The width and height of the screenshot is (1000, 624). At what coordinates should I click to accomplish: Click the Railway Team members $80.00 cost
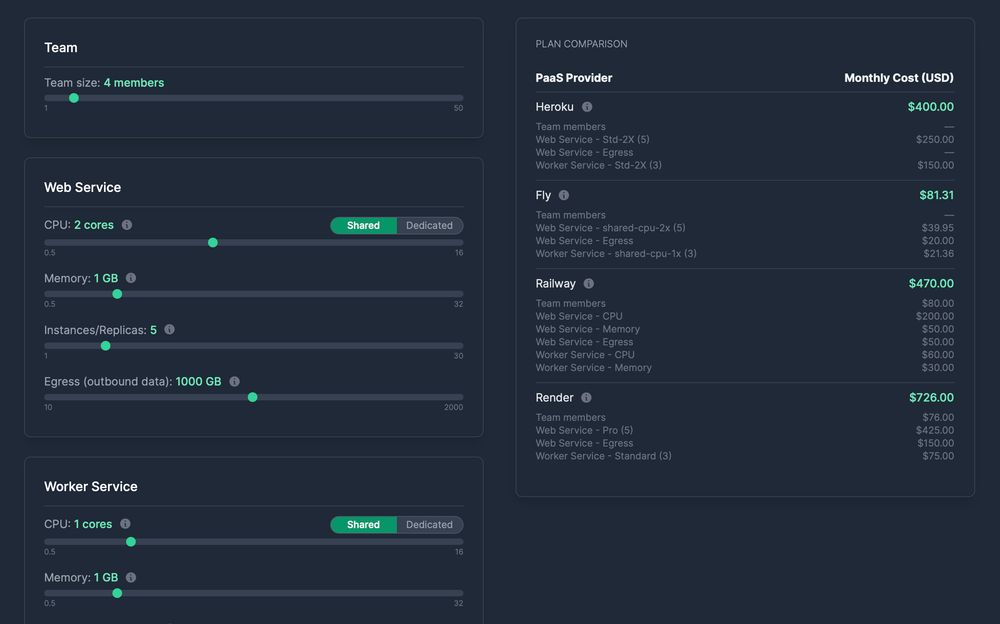(938, 304)
